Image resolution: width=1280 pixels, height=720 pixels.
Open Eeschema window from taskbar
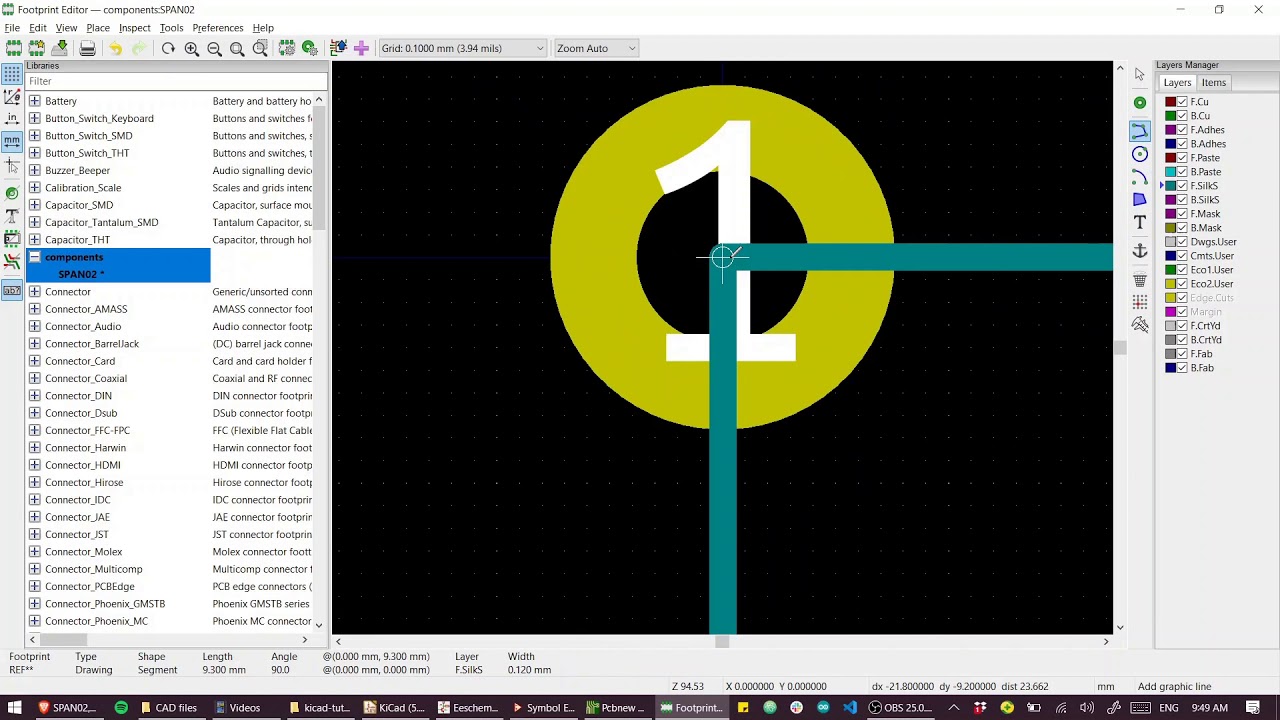pos(467,708)
